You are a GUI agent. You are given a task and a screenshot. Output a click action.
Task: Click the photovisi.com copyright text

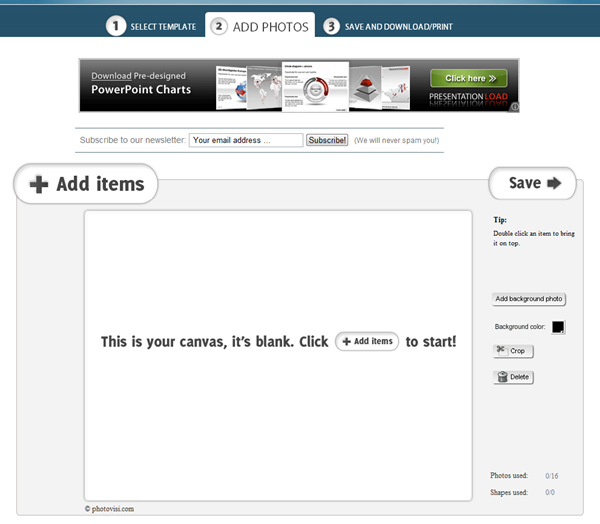click(x=109, y=509)
